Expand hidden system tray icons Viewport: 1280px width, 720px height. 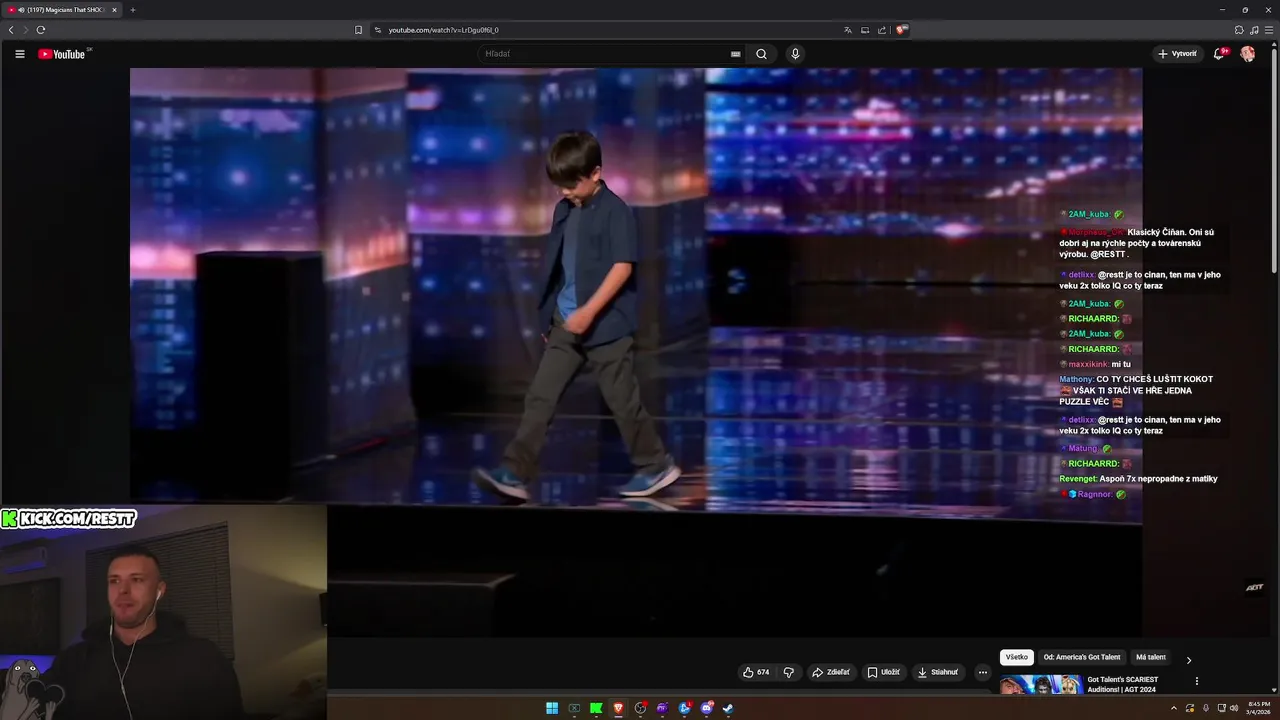click(1174, 708)
